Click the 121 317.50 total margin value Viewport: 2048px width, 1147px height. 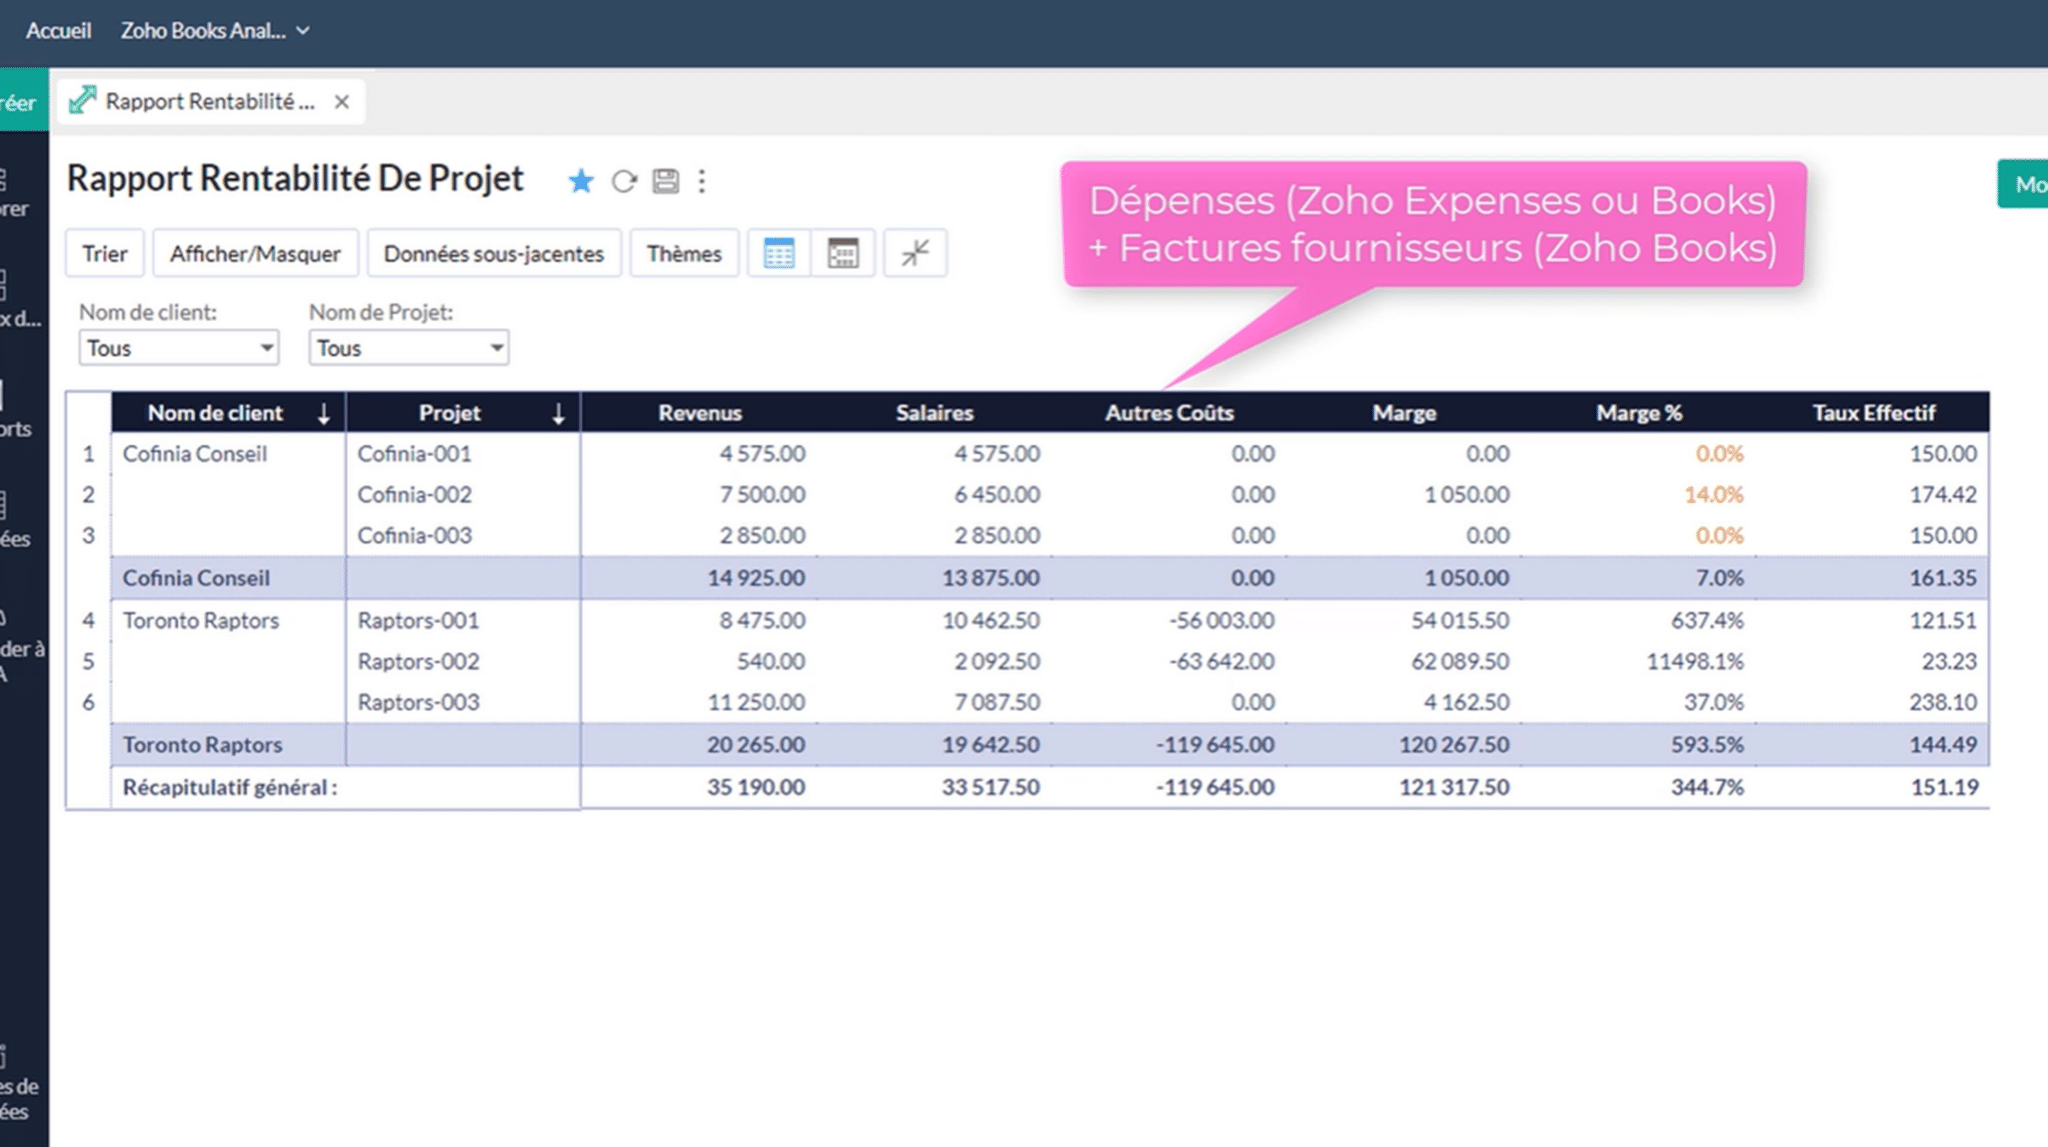[x=1454, y=788]
